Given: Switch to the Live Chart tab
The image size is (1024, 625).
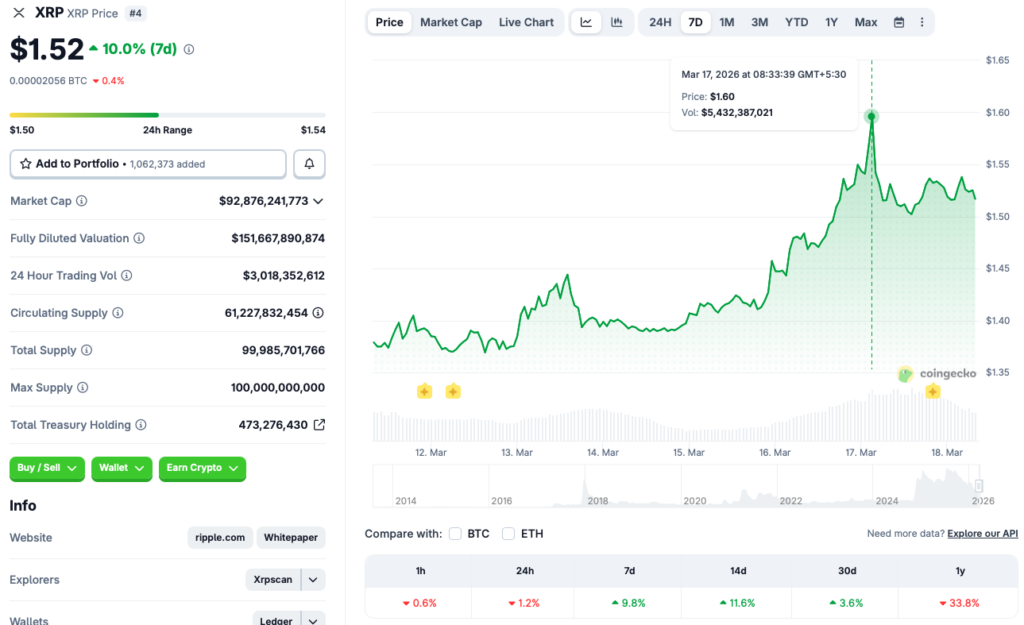Looking at the screenshot, I should (x=526, y=21).
